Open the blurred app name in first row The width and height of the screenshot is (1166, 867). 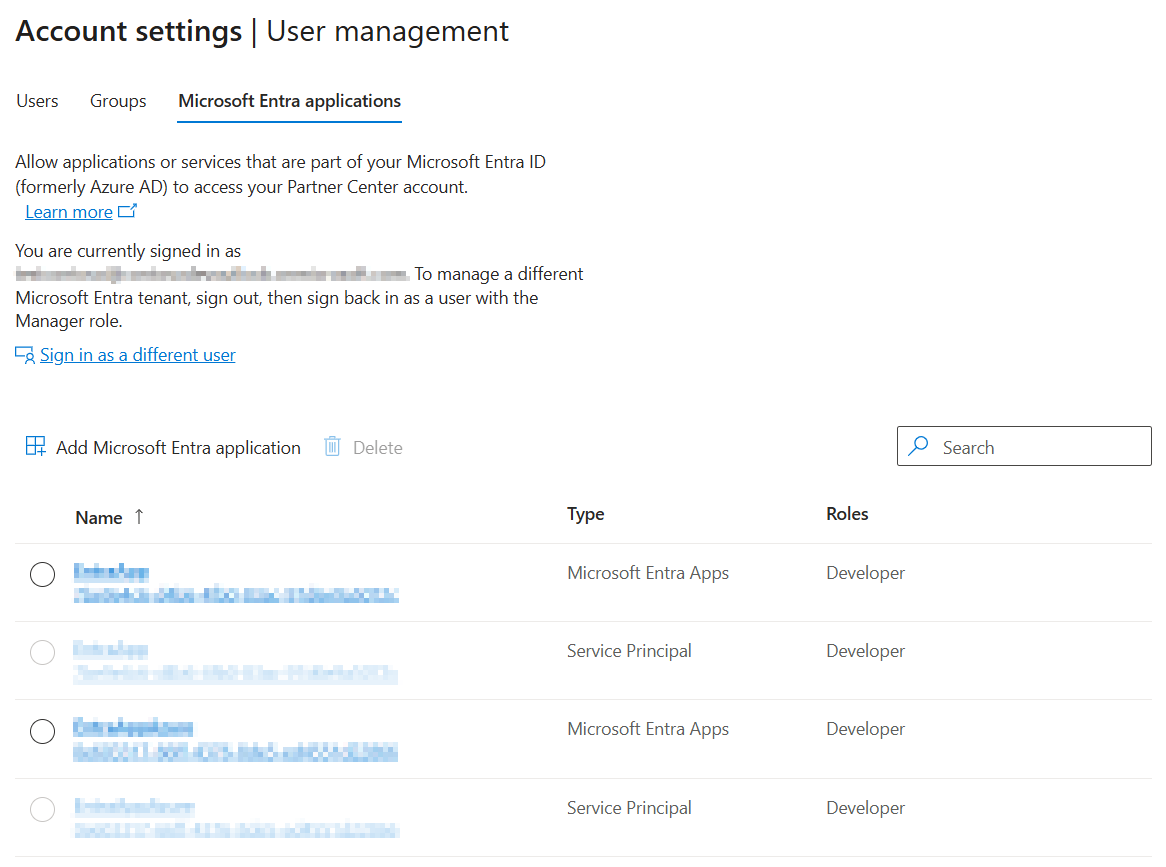tap(112, 571)
